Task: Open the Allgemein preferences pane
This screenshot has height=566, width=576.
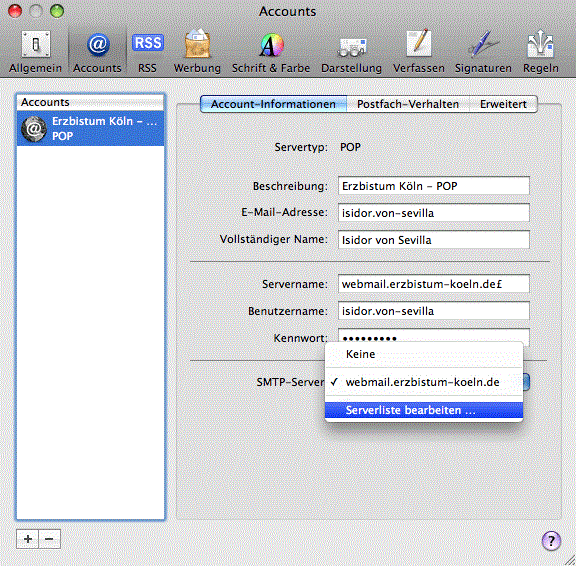Action: [x=35, y=52]
